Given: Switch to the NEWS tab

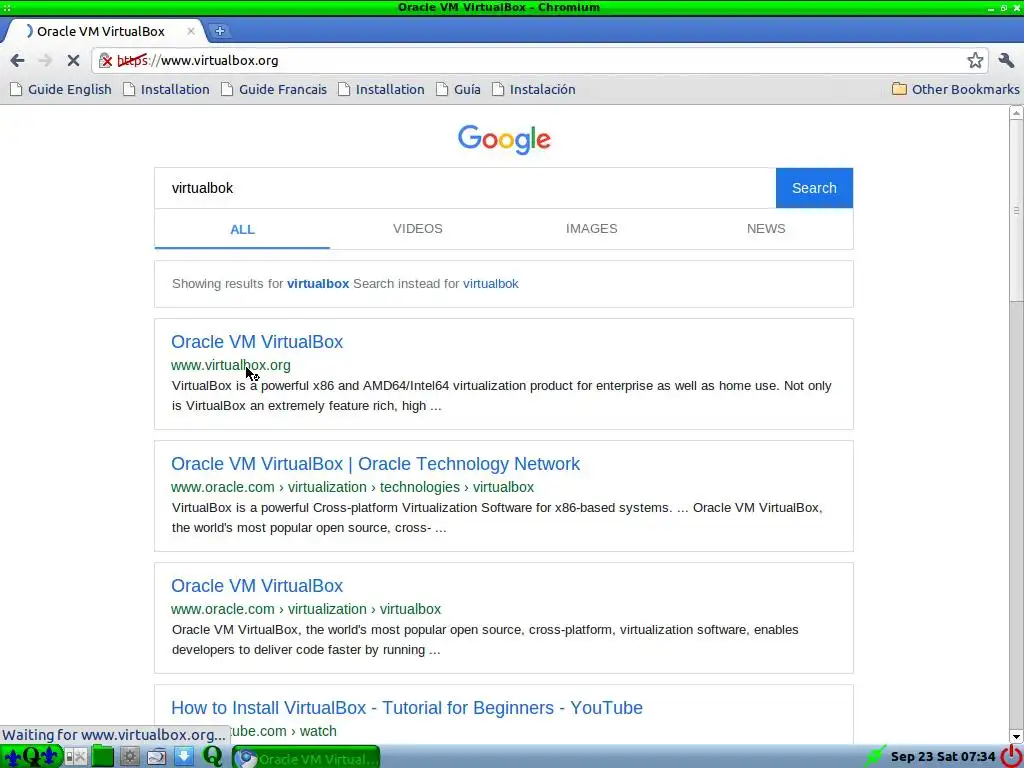Looking at the screenshot, I should (x=766, y=229).
